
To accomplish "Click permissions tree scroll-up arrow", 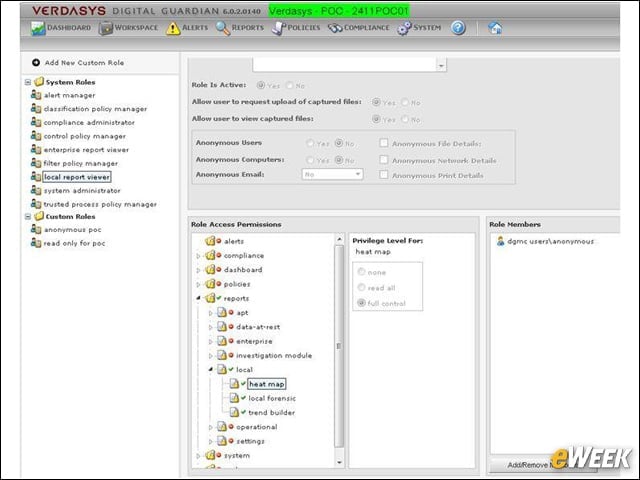I will (x=339, y=239).
